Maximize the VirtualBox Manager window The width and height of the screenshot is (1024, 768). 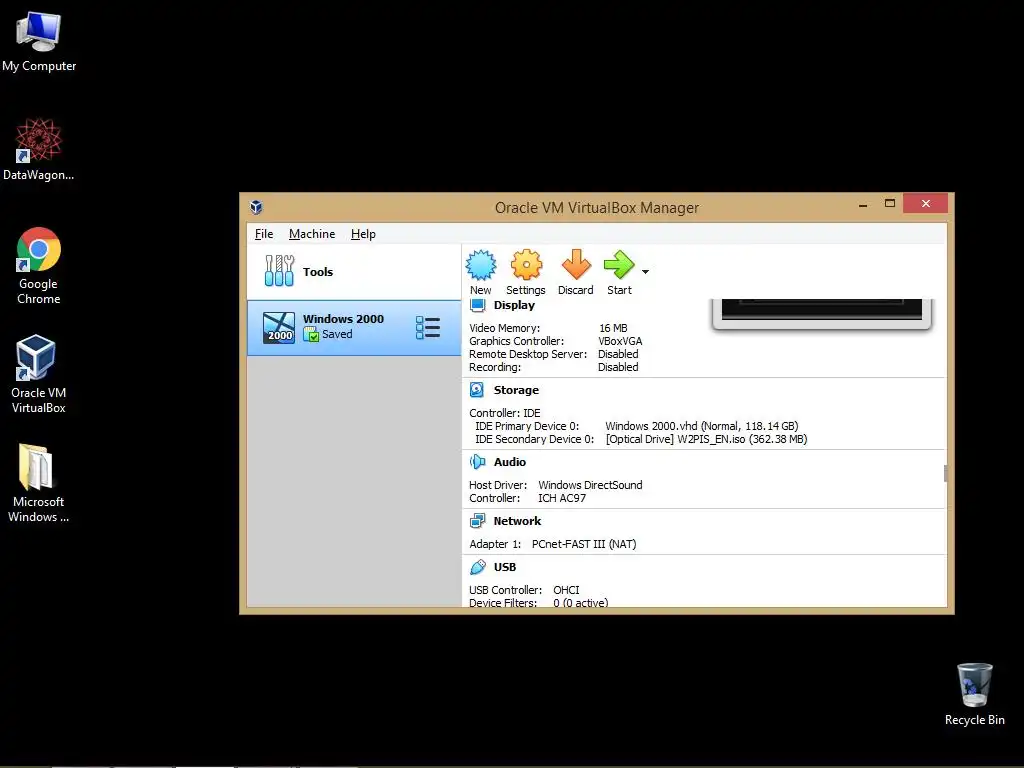(x=889, y=203)
